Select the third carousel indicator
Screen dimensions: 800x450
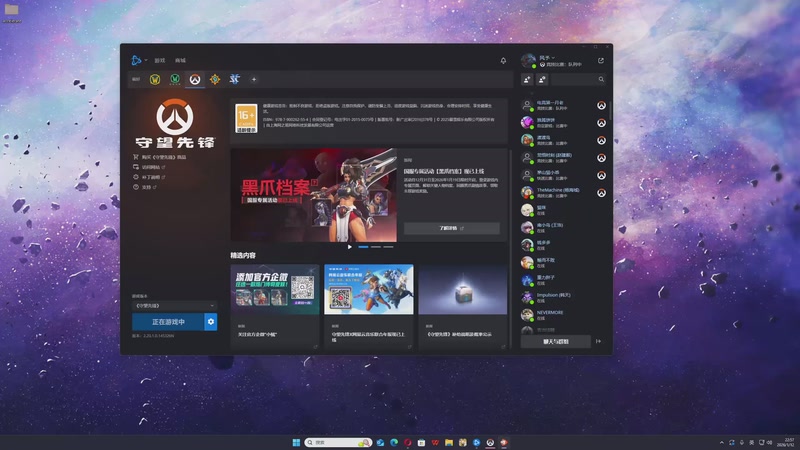click(x=388, y=247)
